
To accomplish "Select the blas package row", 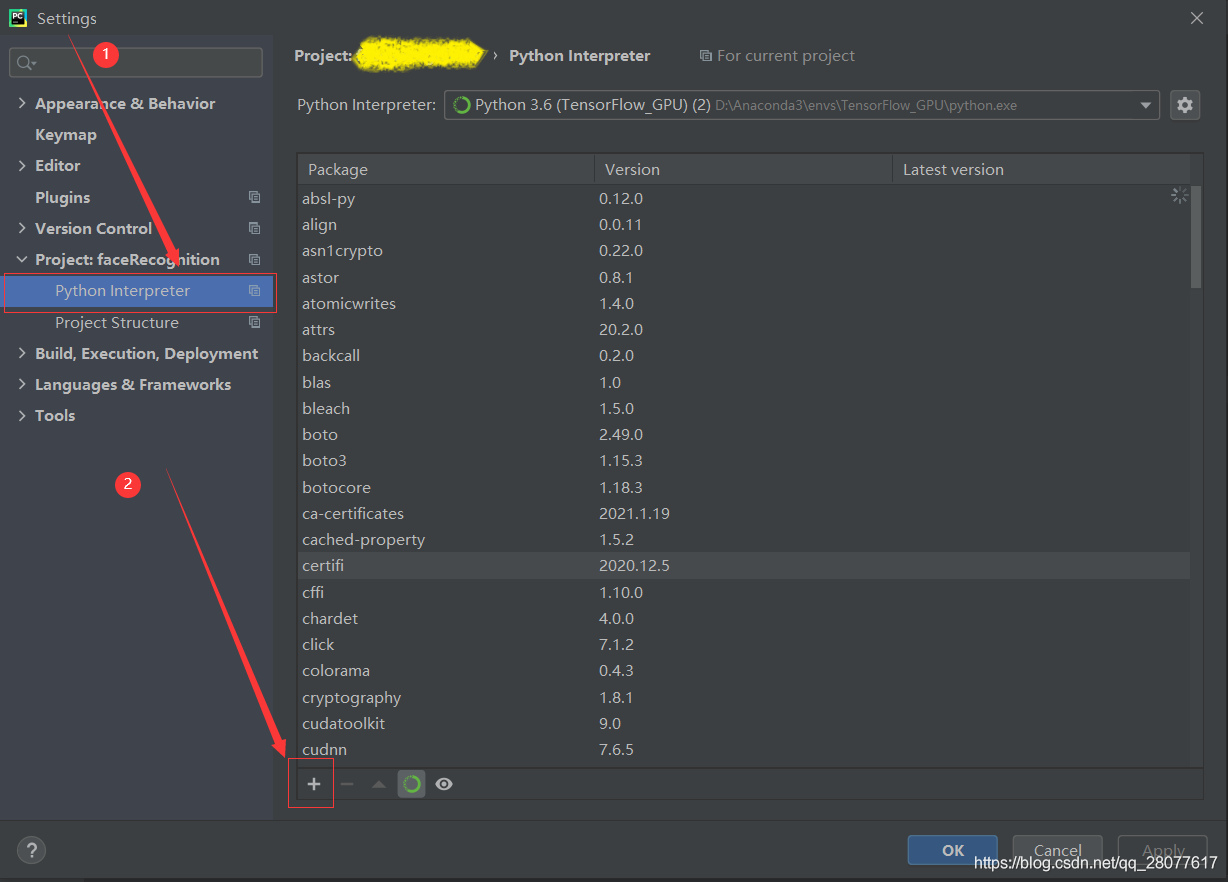I will pyautogui.click(x=743, y=382).
